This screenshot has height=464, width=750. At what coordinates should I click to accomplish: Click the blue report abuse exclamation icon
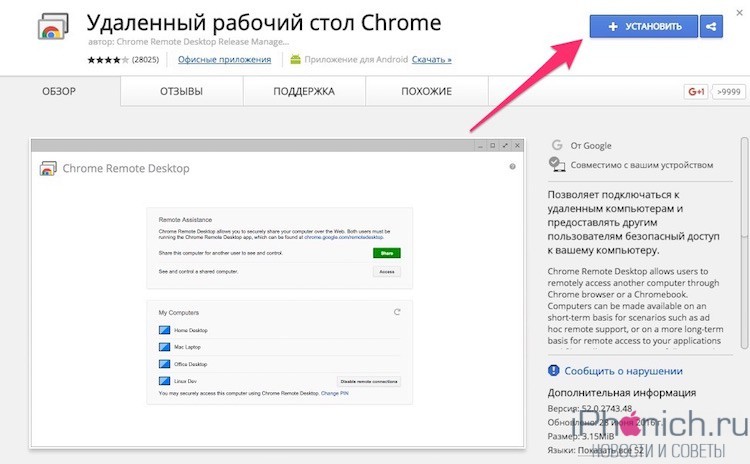[553, 370]
